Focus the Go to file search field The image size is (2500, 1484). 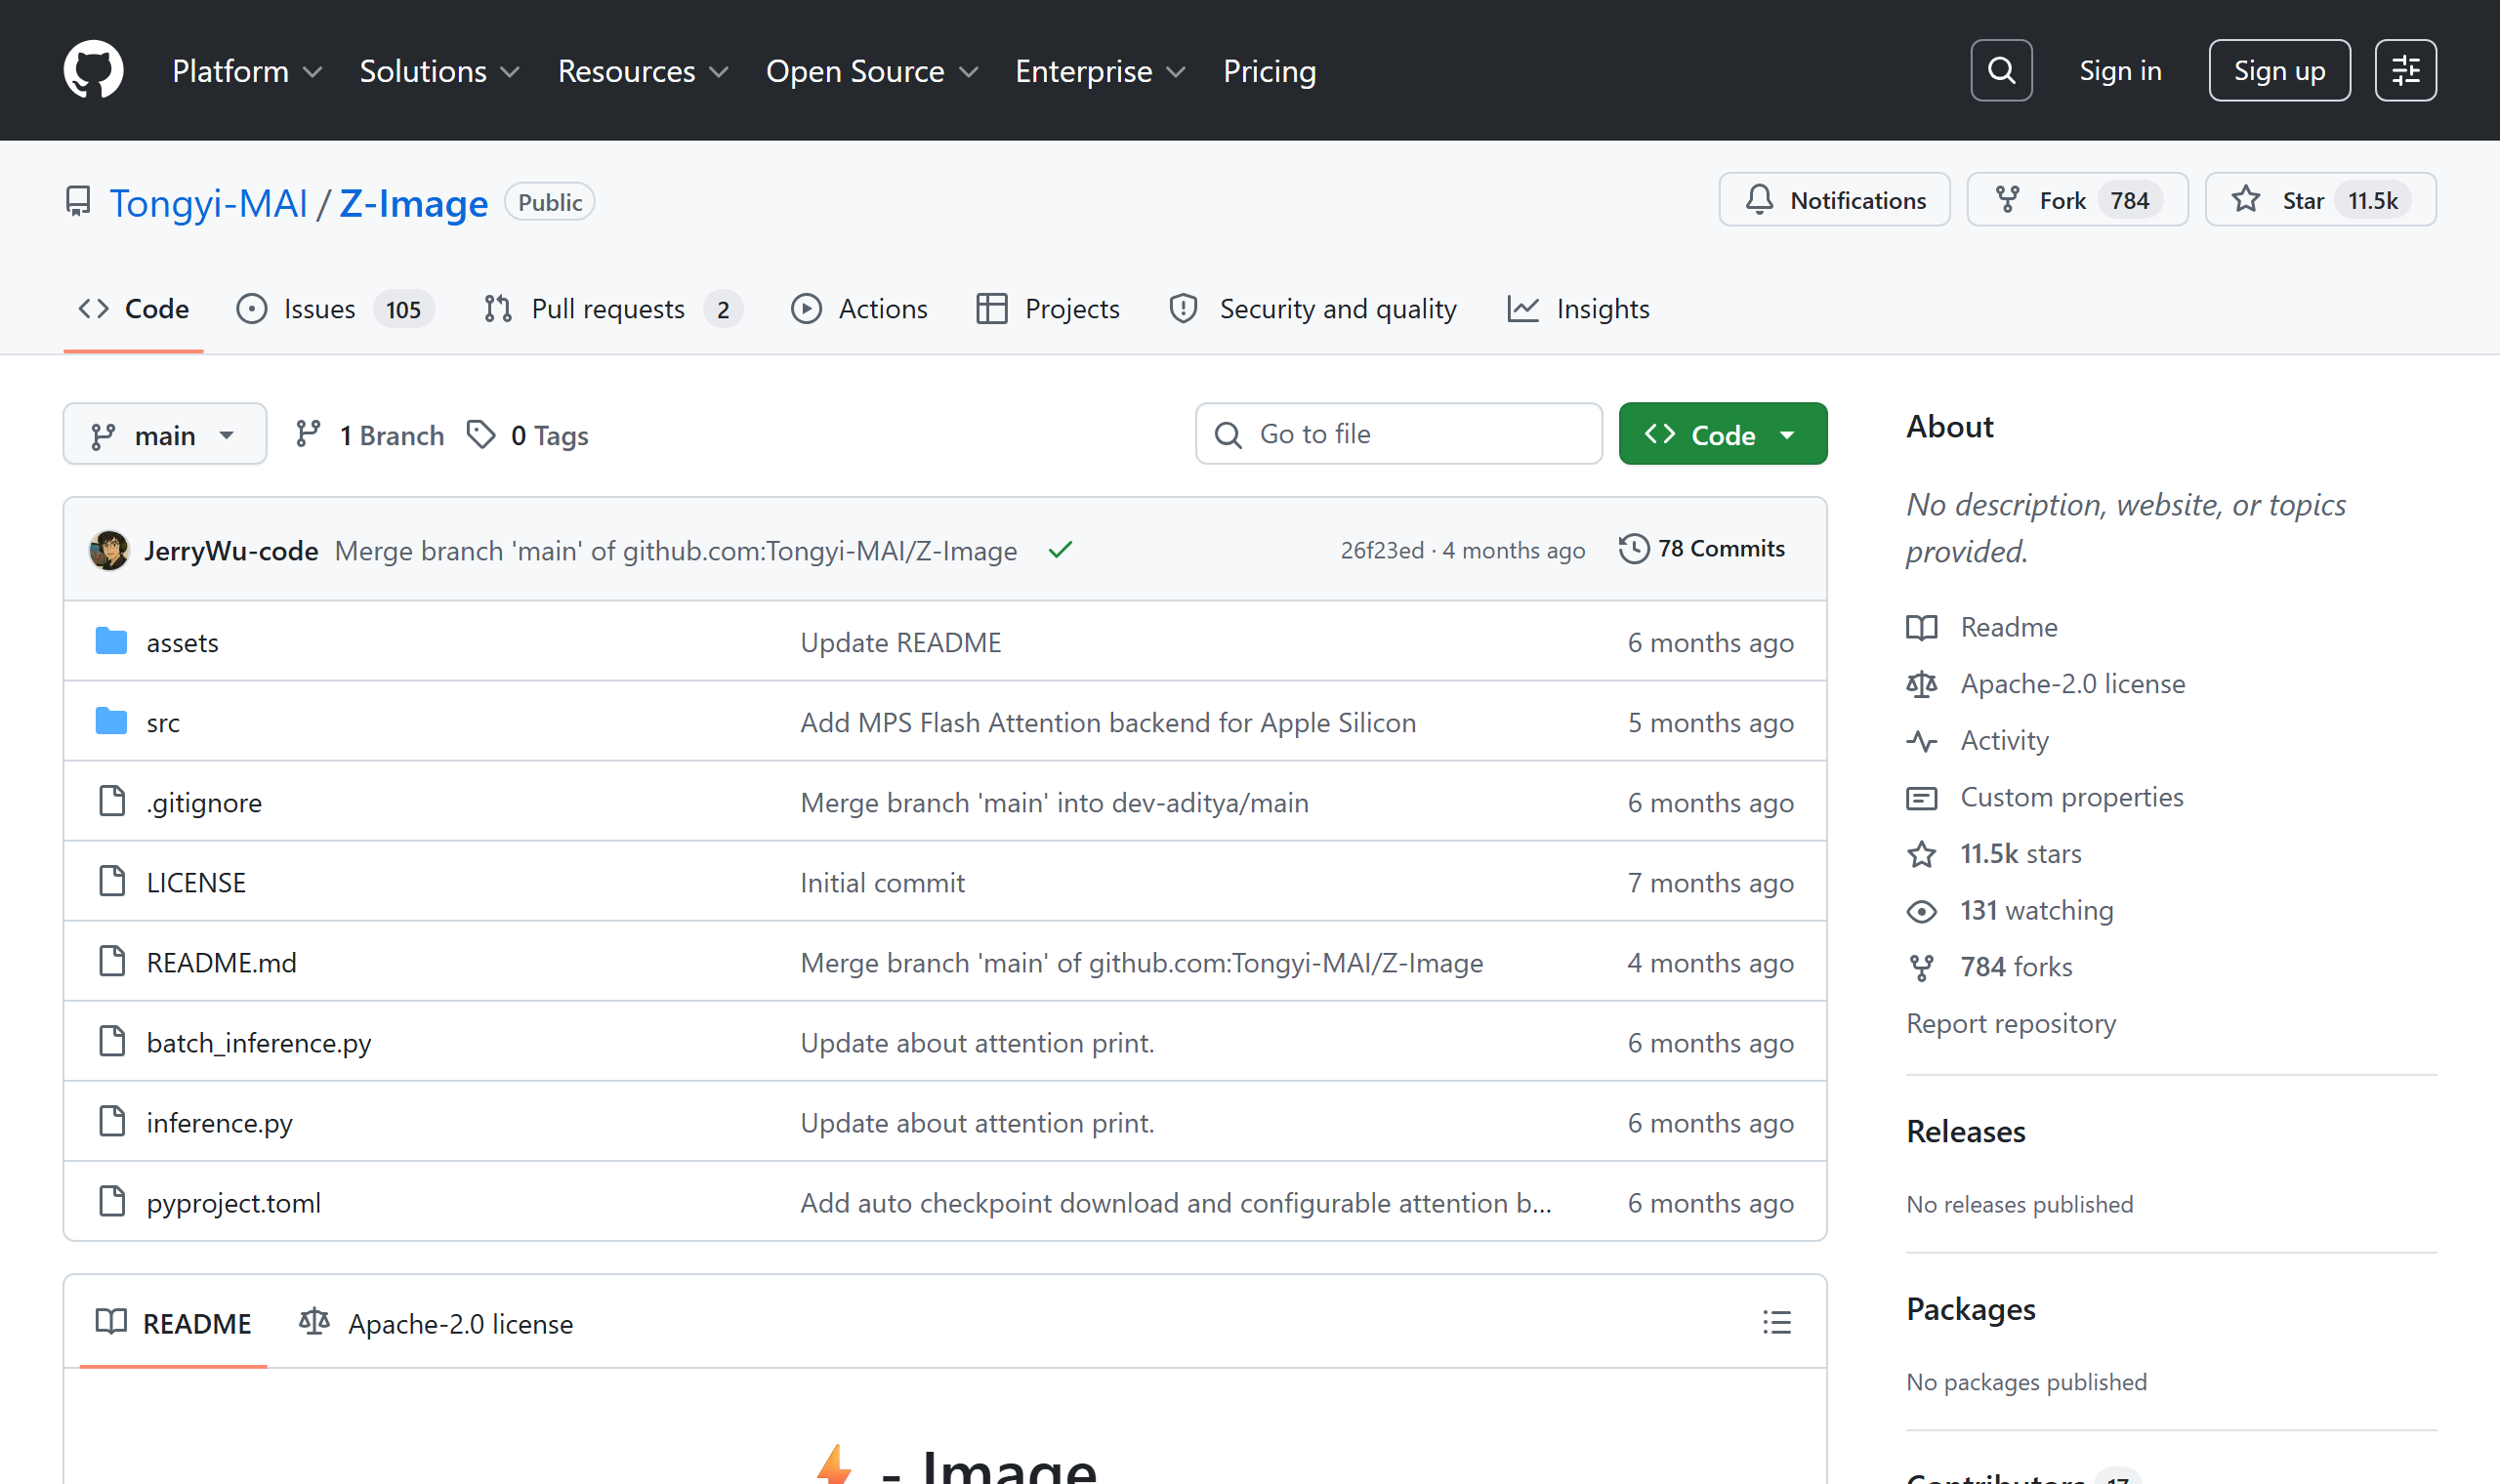point(1398,434)
